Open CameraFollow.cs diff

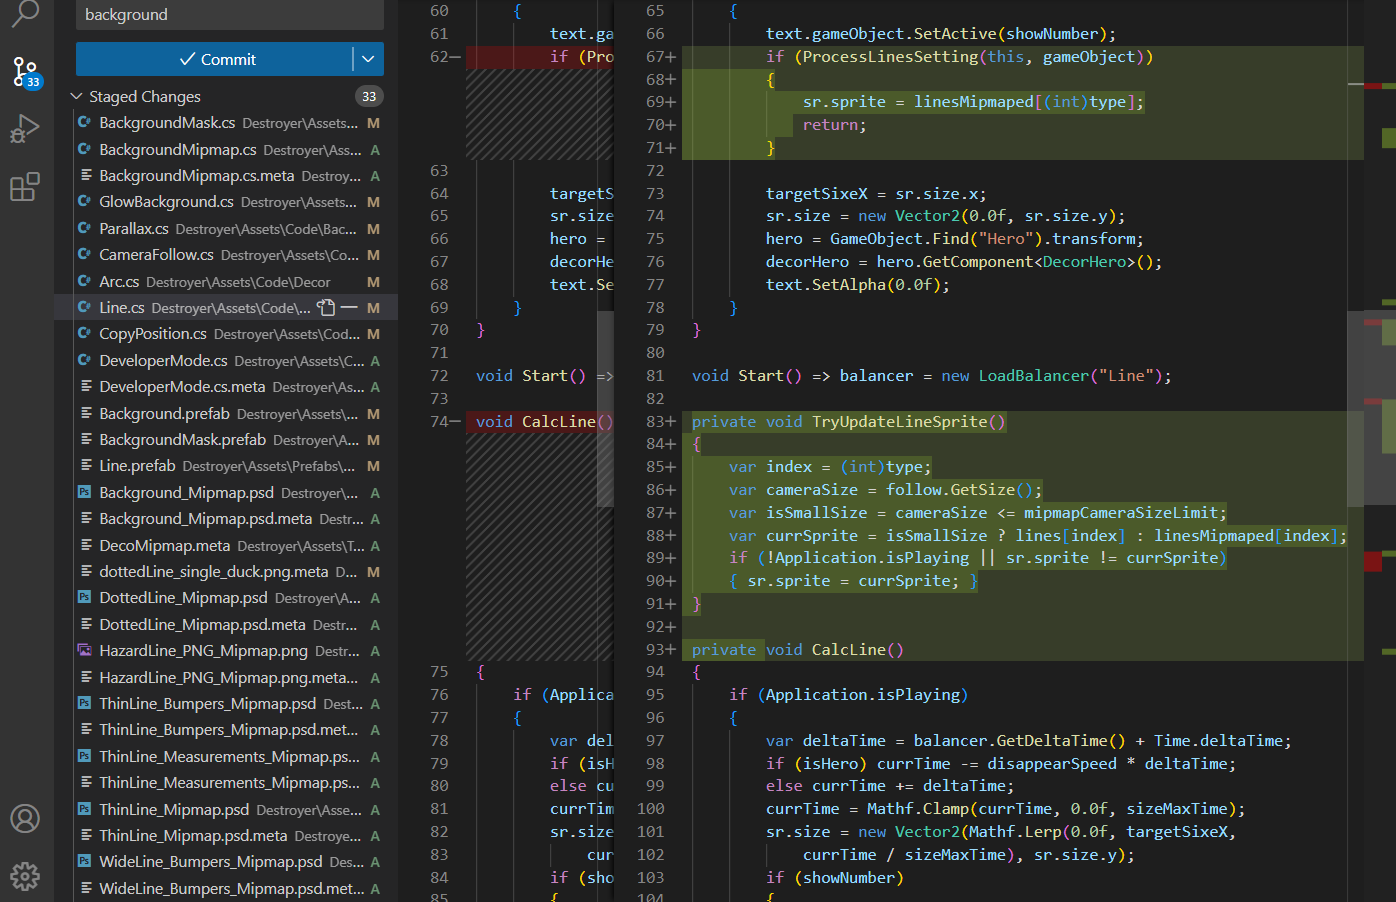(x=226, y=255)
